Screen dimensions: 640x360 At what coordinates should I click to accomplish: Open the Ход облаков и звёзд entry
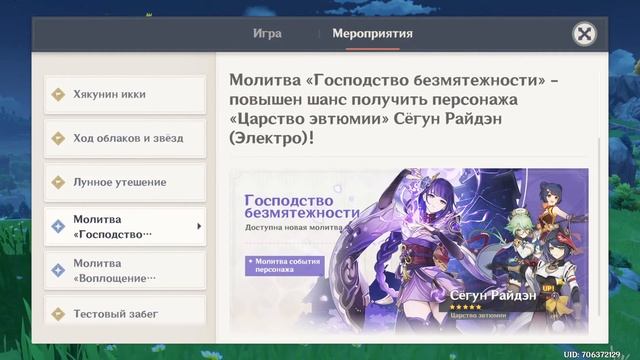click(125, 138)
